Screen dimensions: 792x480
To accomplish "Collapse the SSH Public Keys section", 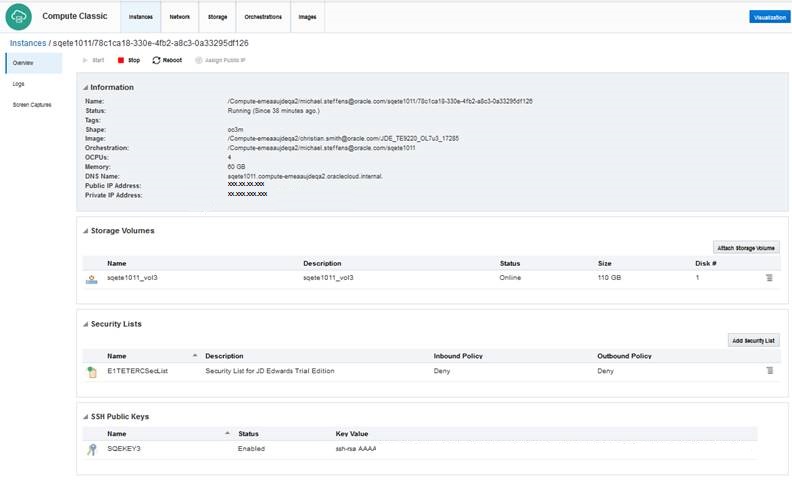I will click(x=85, y=417).
